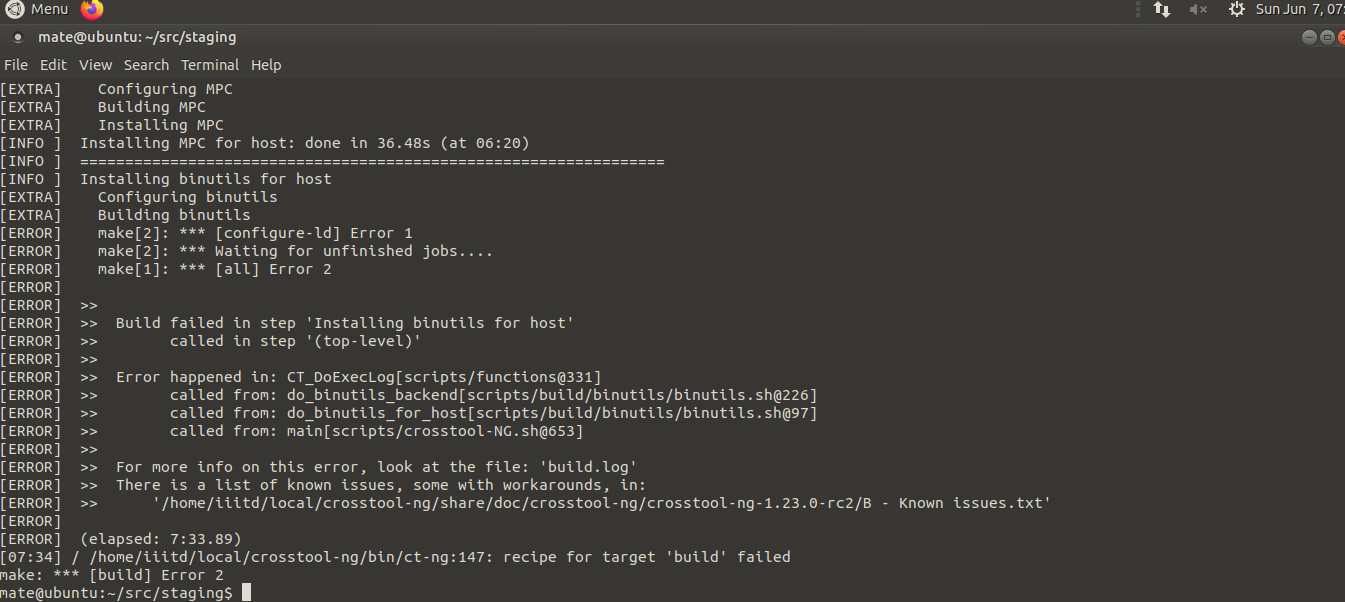Unmute the system volume indicator
The width and height of the screenshot is (1345, 602).
1197,10
